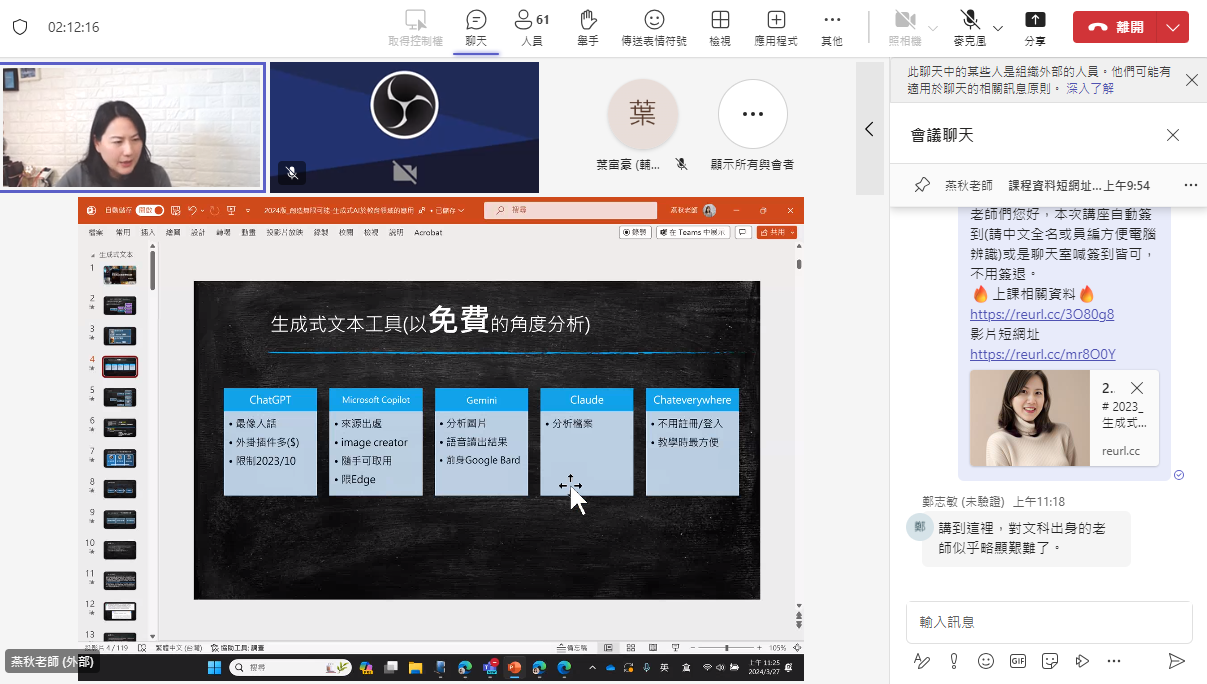Expand camera options arrow next to 照相機

(x=933, y=28)
